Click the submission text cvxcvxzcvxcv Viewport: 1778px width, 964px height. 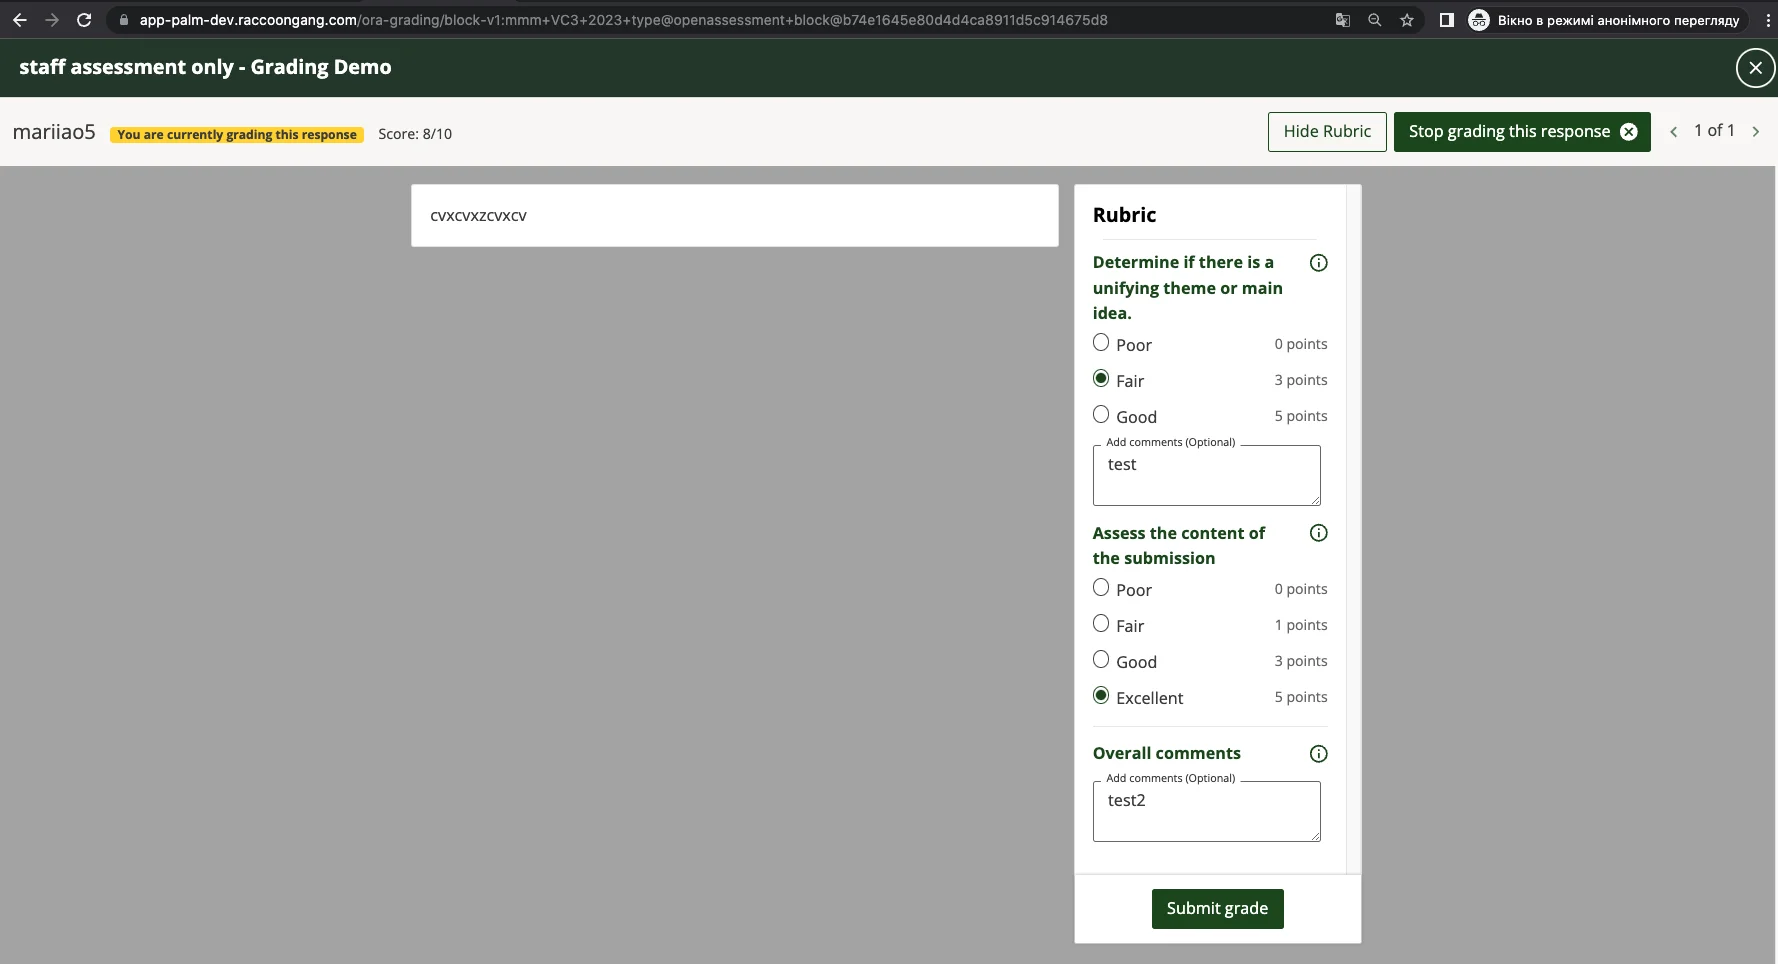(x=478, y=216)
